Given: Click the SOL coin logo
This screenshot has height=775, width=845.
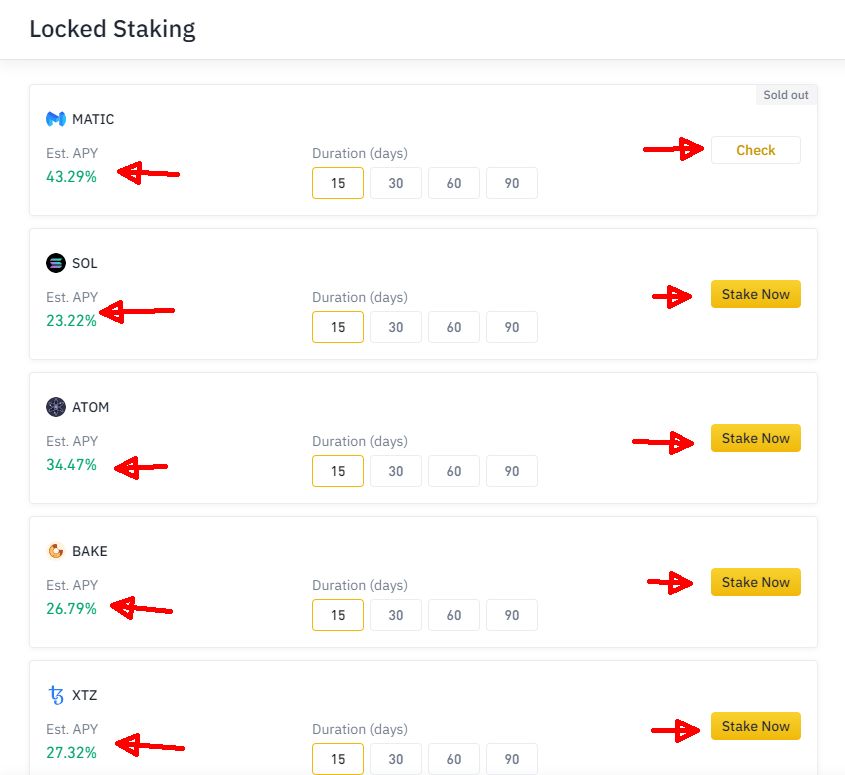Looking at the screenshot, I should [x=56, y=263].
